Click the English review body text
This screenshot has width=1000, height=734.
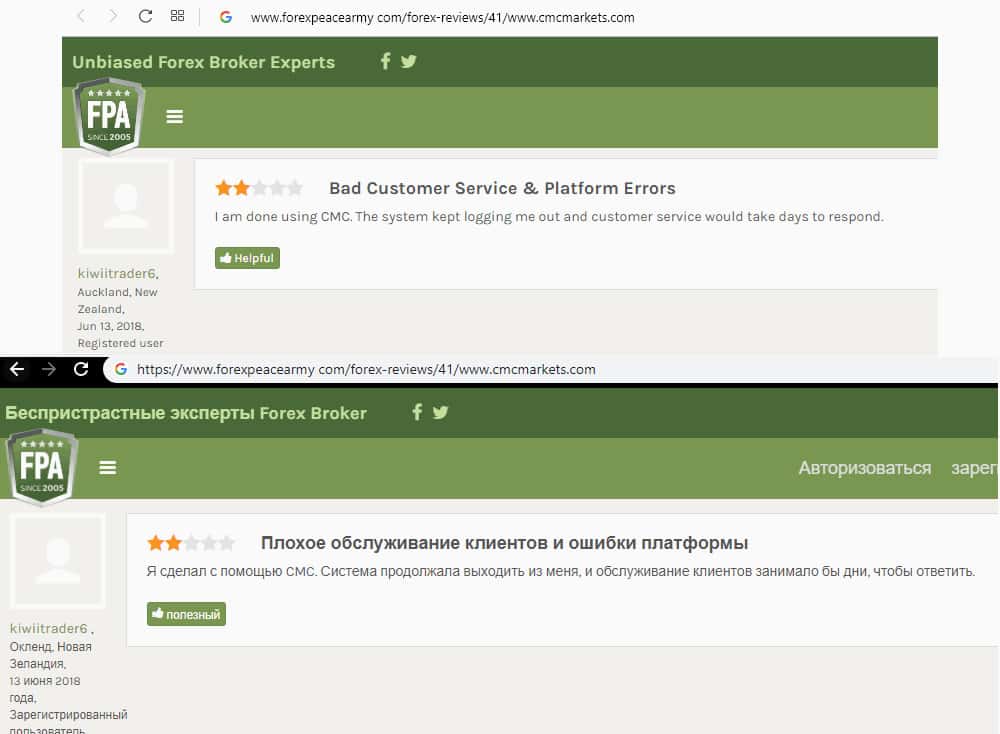[x=549, y=217]
